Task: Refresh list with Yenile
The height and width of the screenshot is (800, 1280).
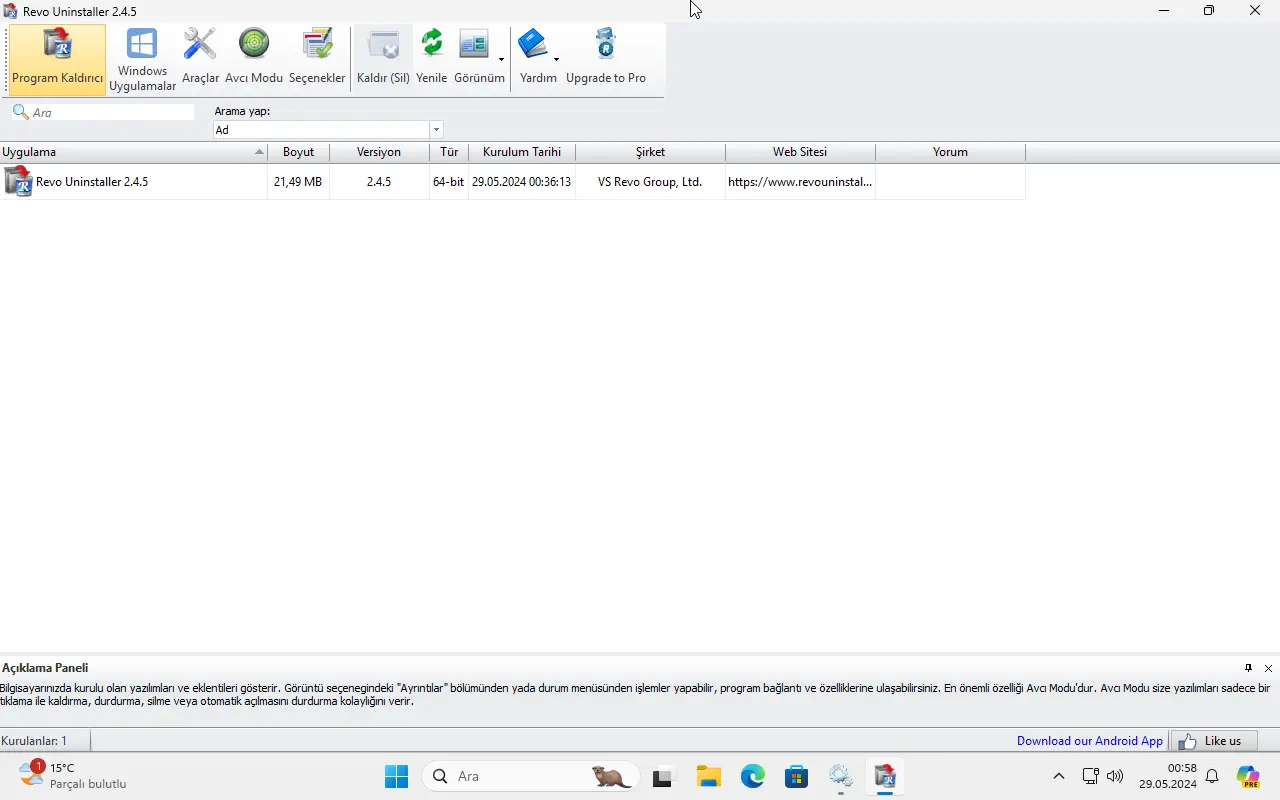Action: (x=432, y=58)
